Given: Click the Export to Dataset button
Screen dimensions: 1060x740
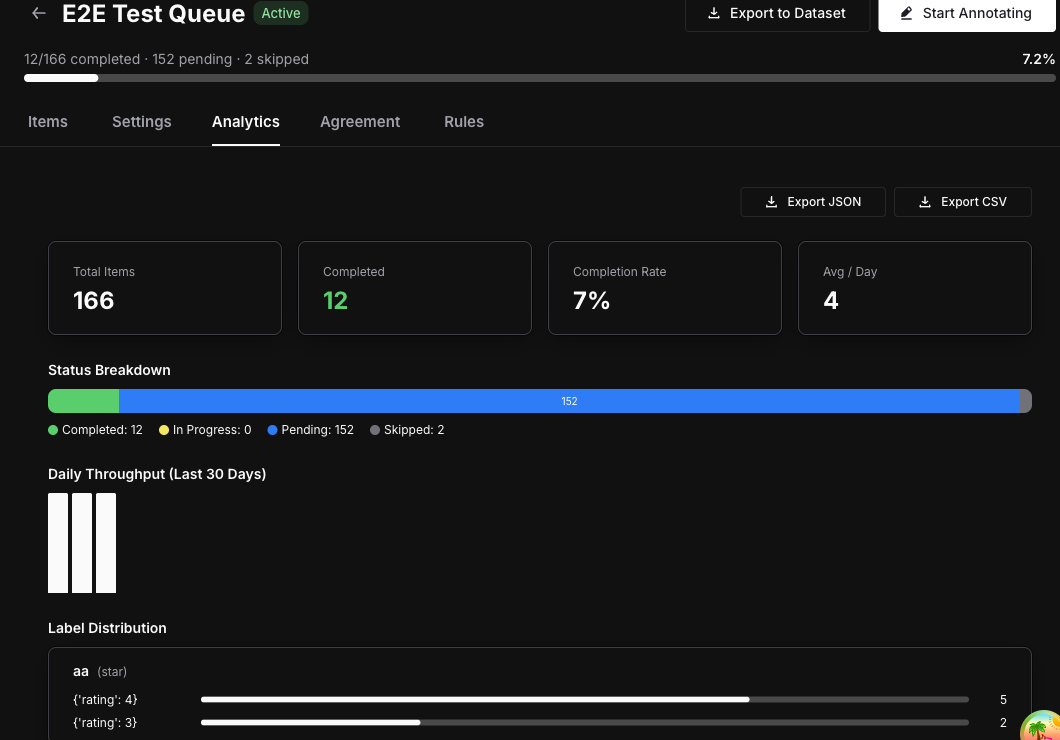Looking at the screenshot, I should [x=777, y=14].
